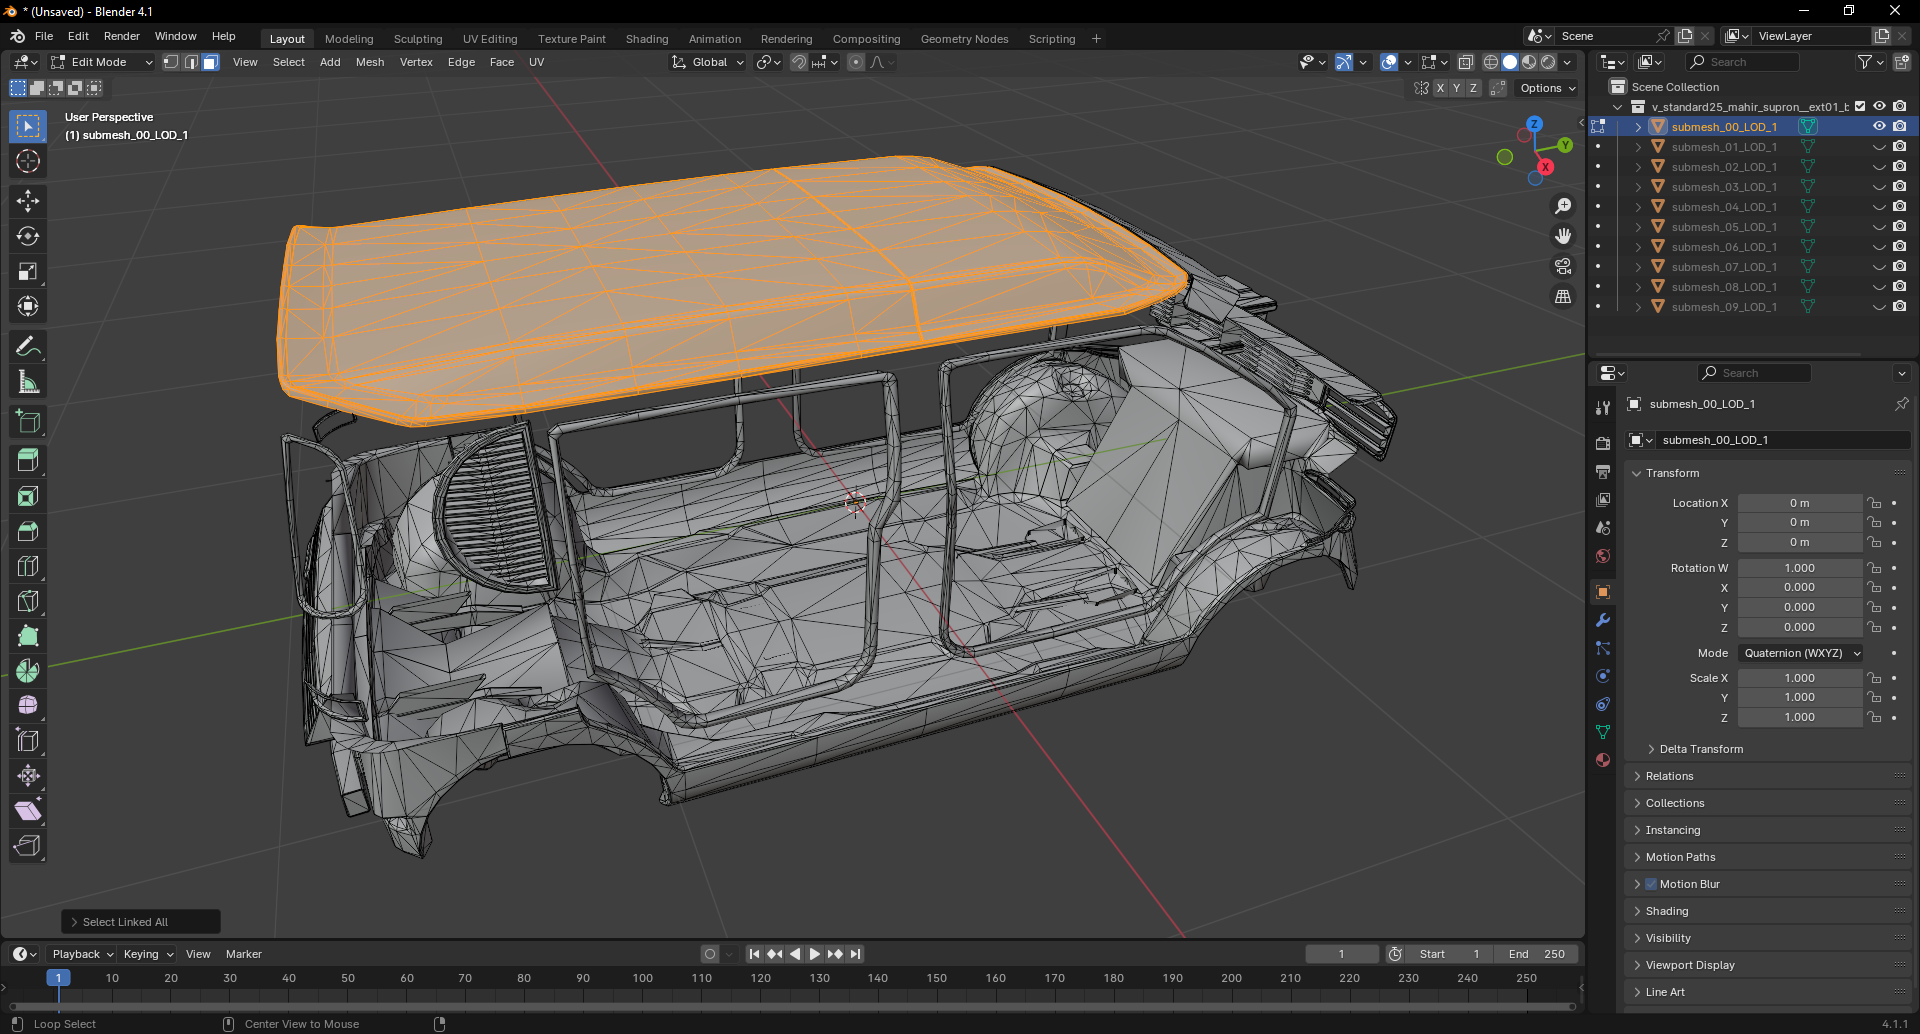Open the Edit Mode dropdown

tap(102, 62)
